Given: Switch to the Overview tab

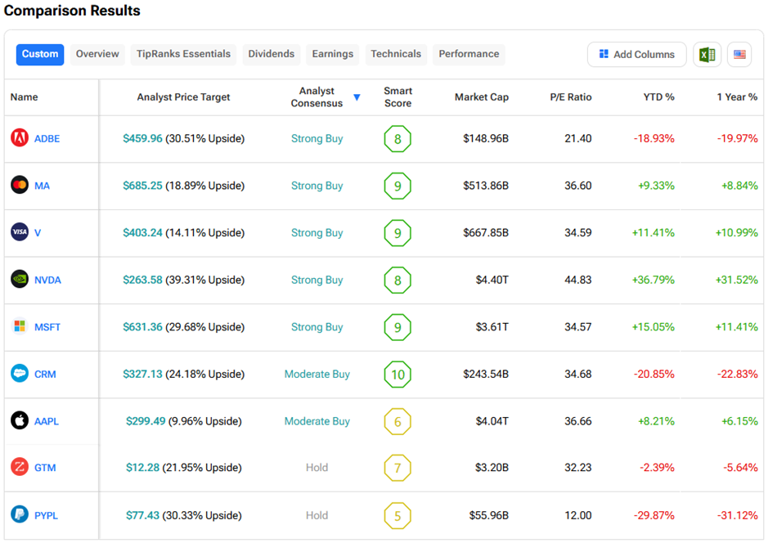Looking at the screenshot, I should coord(97,54).
